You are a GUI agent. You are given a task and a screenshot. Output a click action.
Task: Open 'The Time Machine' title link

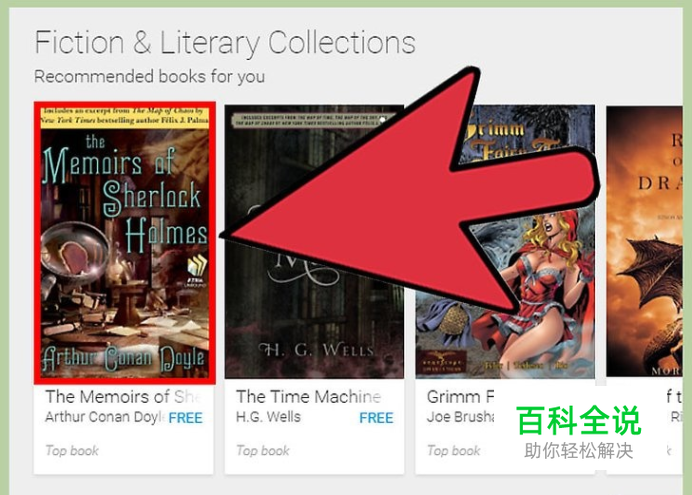(x=308, y=397)
